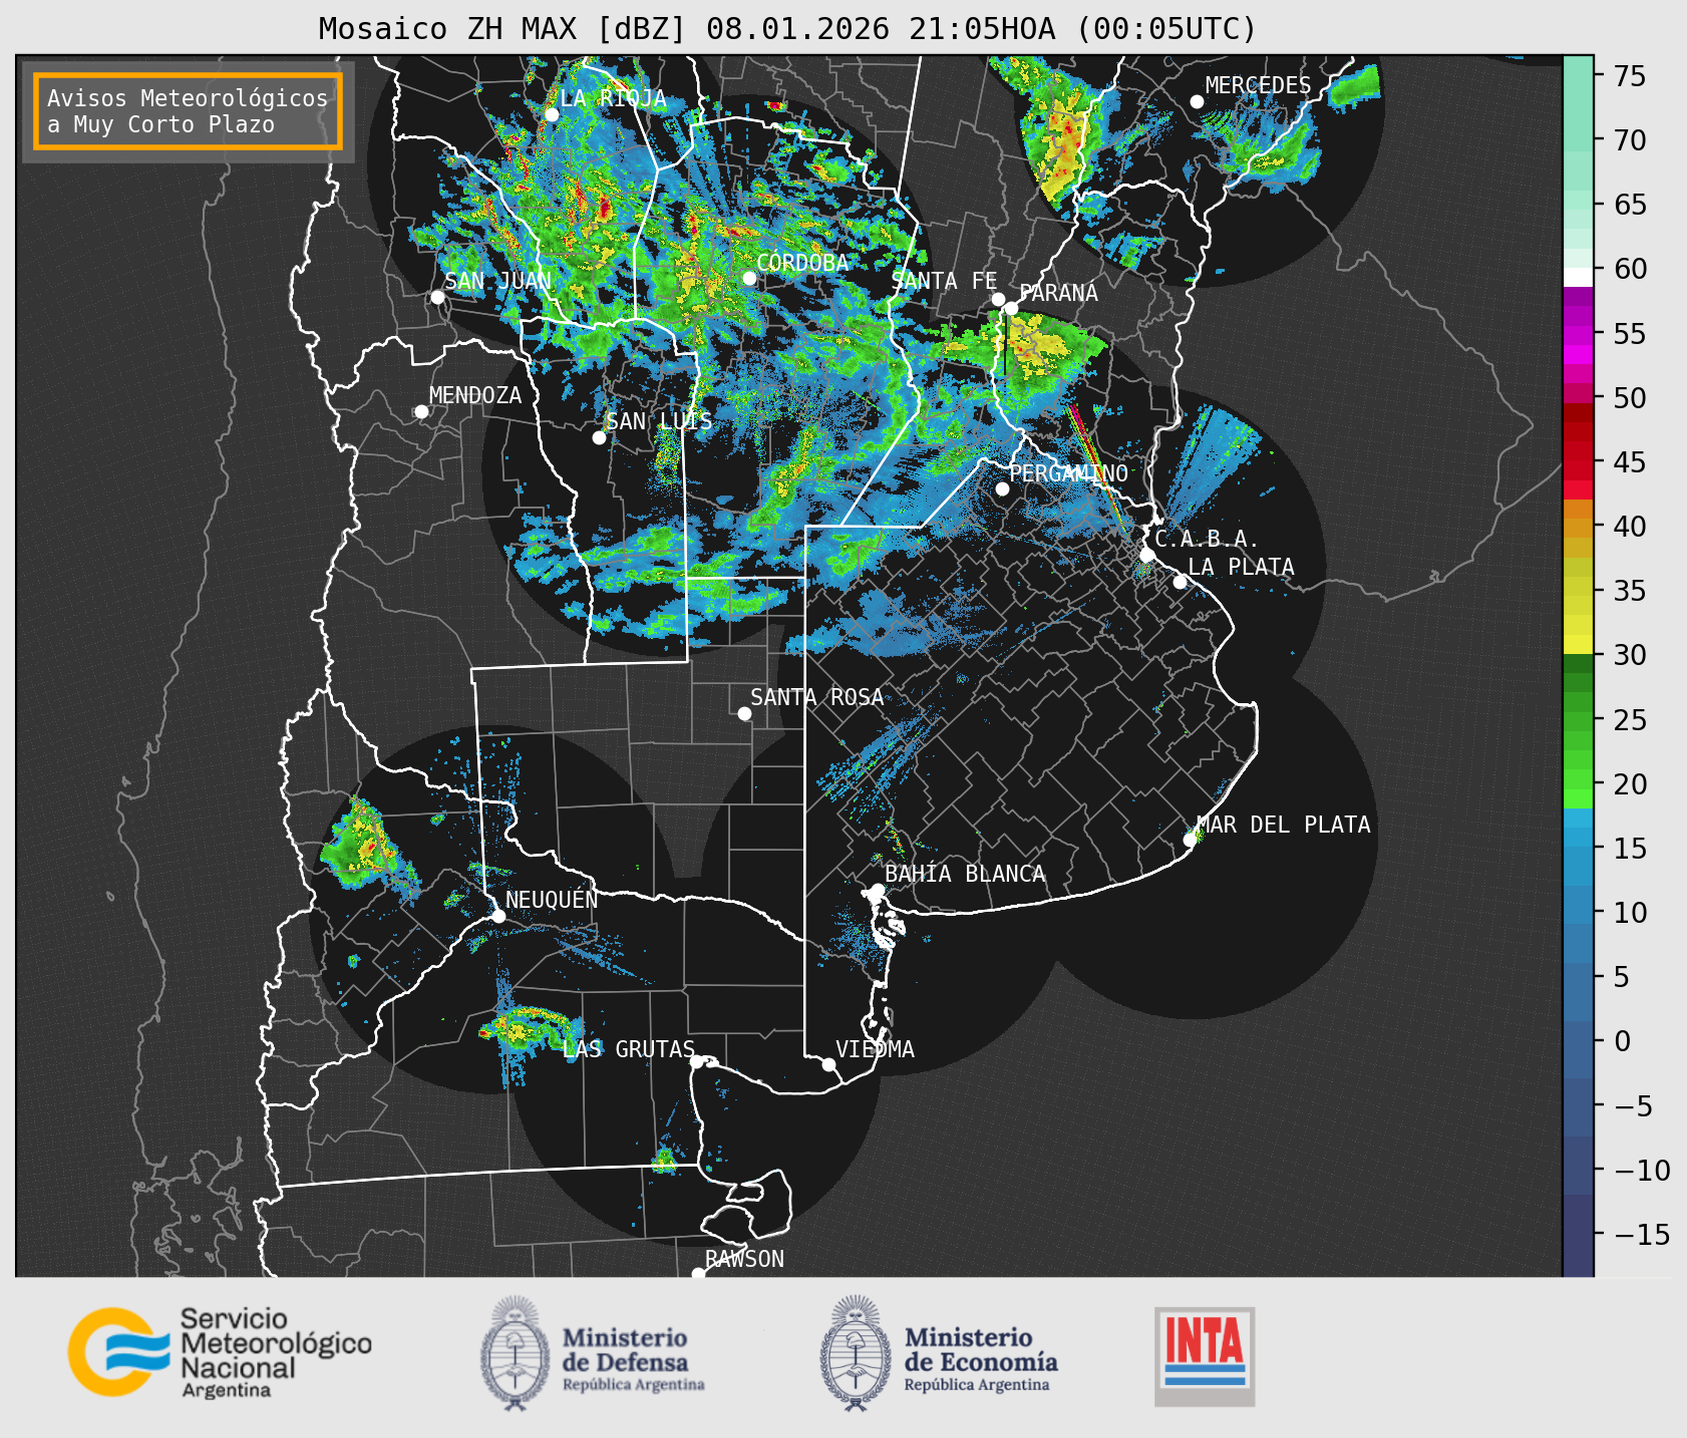The image size is (1687, 1438).
Task: Click the BAHÍA BLANCA map label
Action: [965, 874]
